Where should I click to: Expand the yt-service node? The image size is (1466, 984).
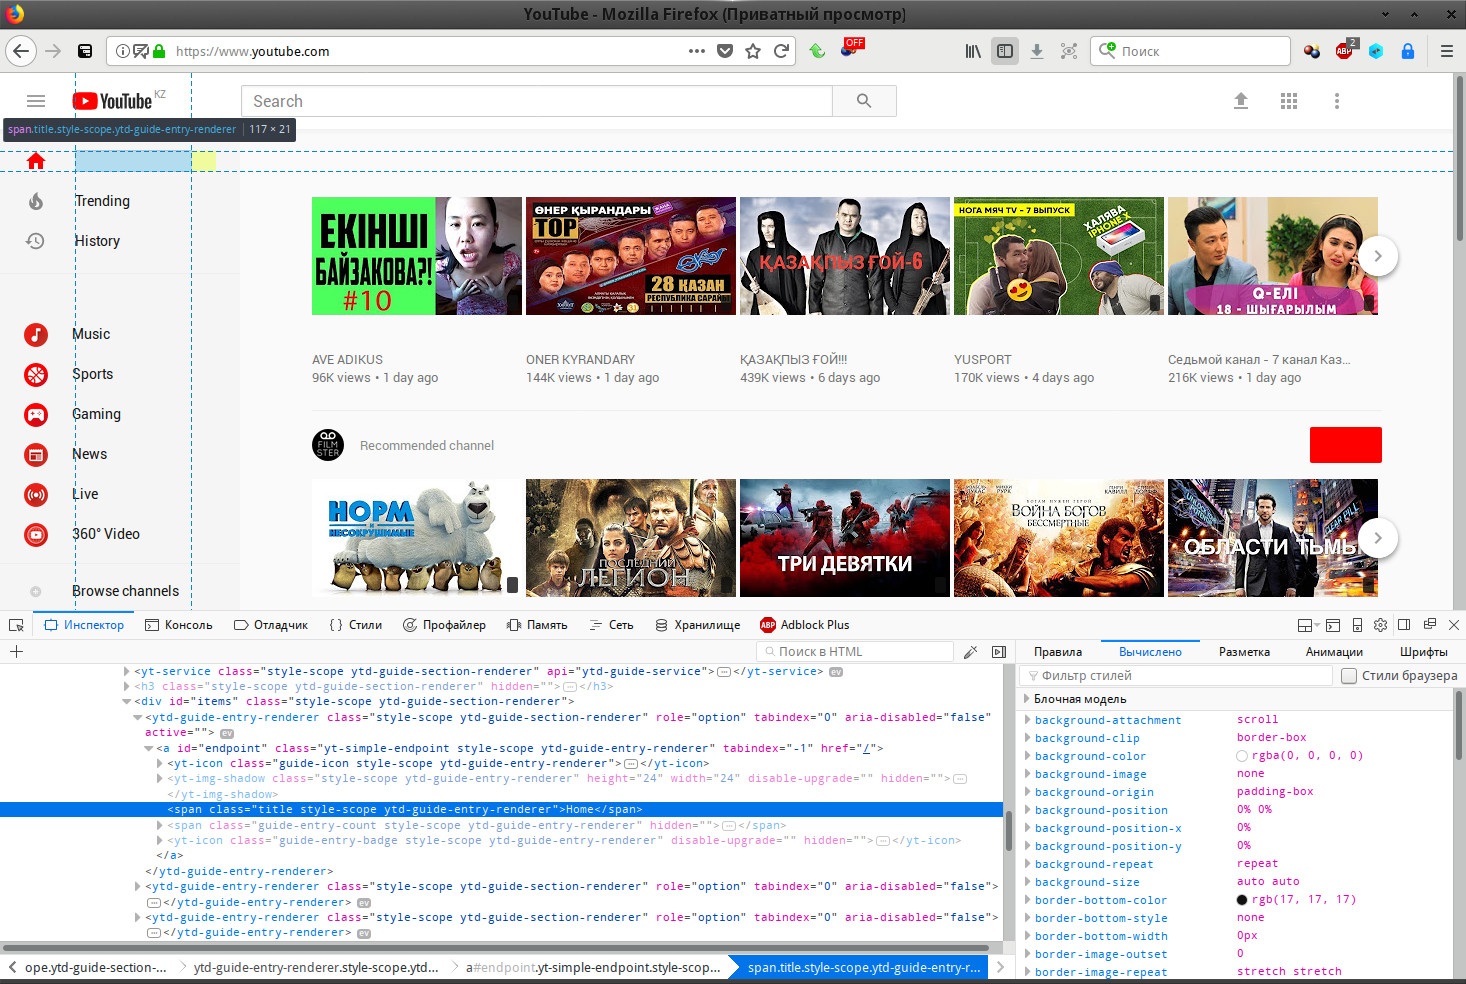[126, 672]
